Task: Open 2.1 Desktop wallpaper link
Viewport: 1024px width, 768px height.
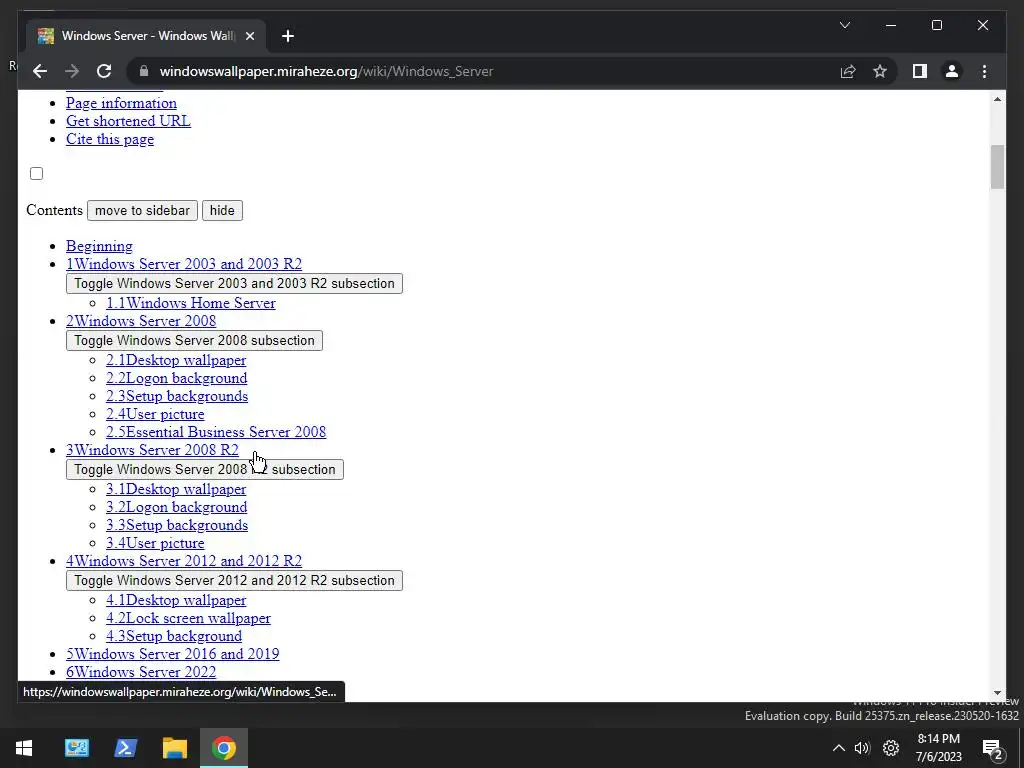Action: [x=176, y=360]
